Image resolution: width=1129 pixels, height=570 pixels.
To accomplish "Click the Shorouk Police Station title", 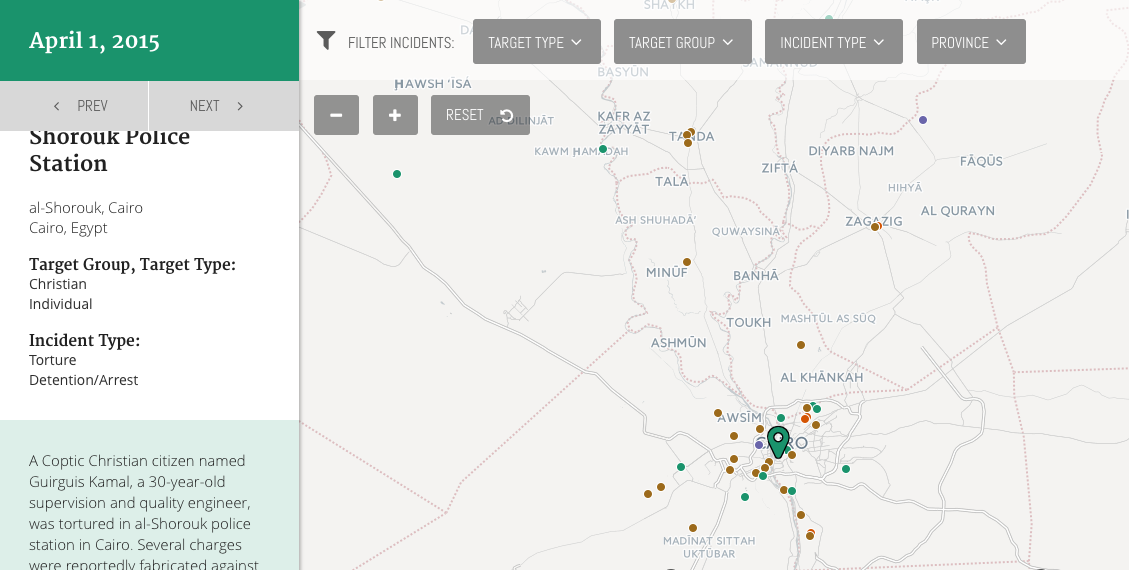I will 109,151.
